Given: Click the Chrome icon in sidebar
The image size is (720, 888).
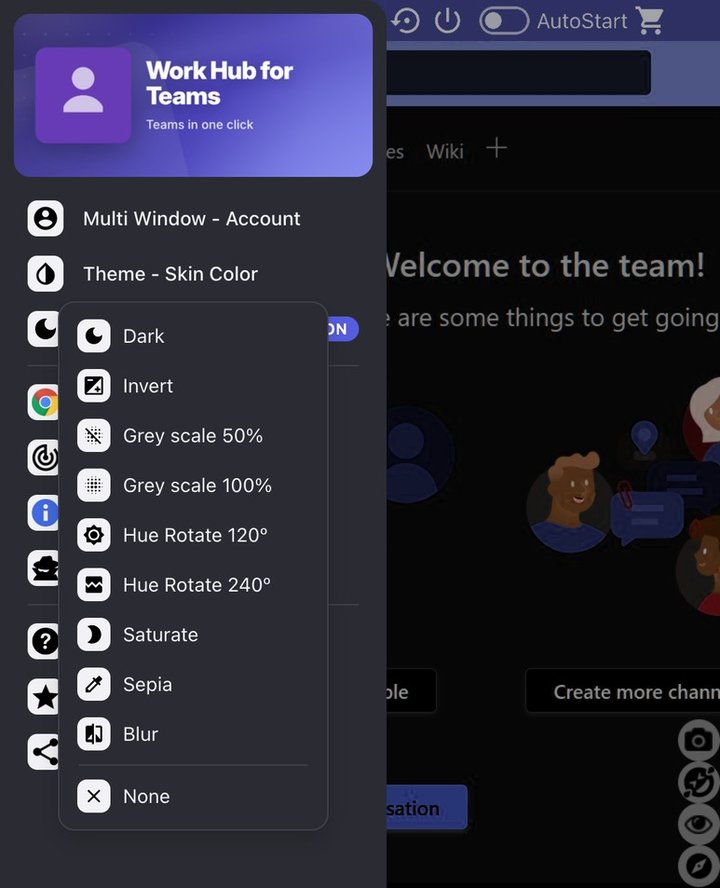Looking at the screenshot, I should pos(43,403).
